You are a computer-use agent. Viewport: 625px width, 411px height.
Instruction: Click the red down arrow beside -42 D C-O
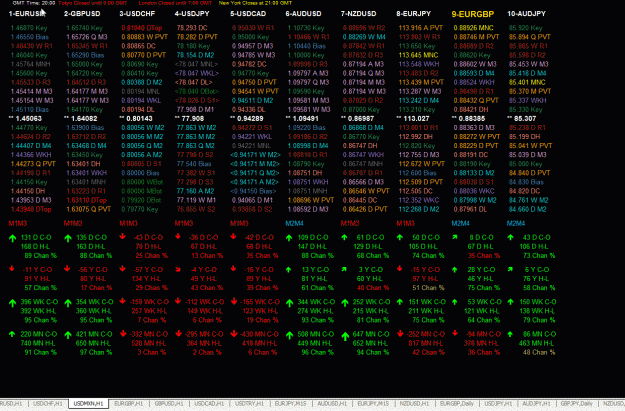tap(233, 236)
